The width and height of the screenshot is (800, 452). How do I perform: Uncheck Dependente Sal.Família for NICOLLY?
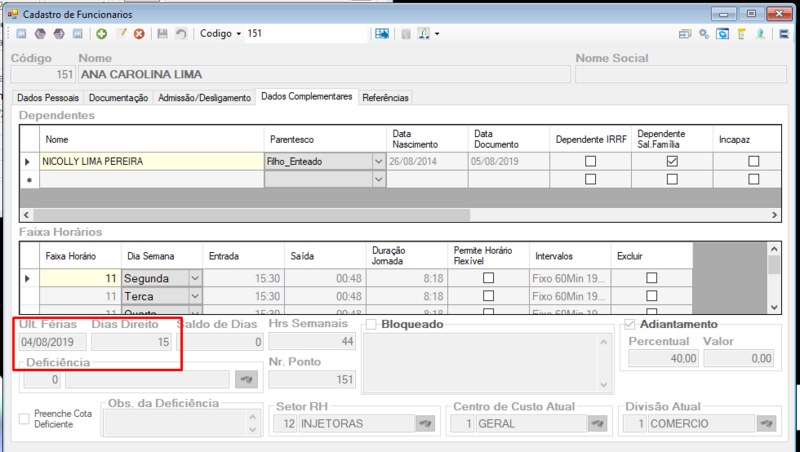pos(672,161)
